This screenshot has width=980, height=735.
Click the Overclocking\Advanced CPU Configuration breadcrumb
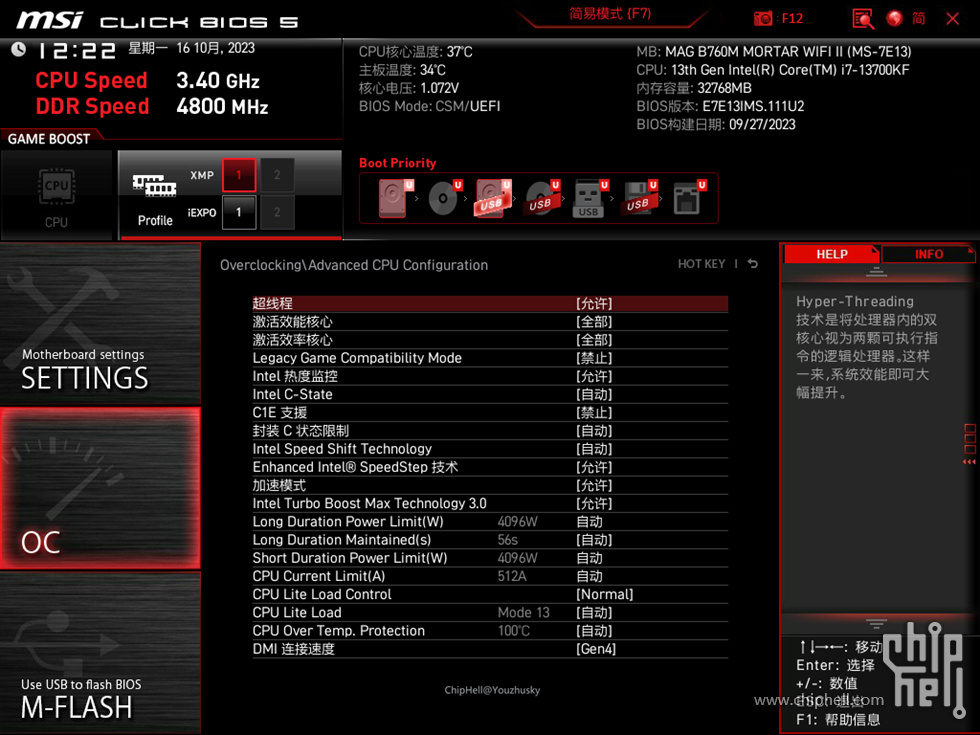click(x=354, y=265)
